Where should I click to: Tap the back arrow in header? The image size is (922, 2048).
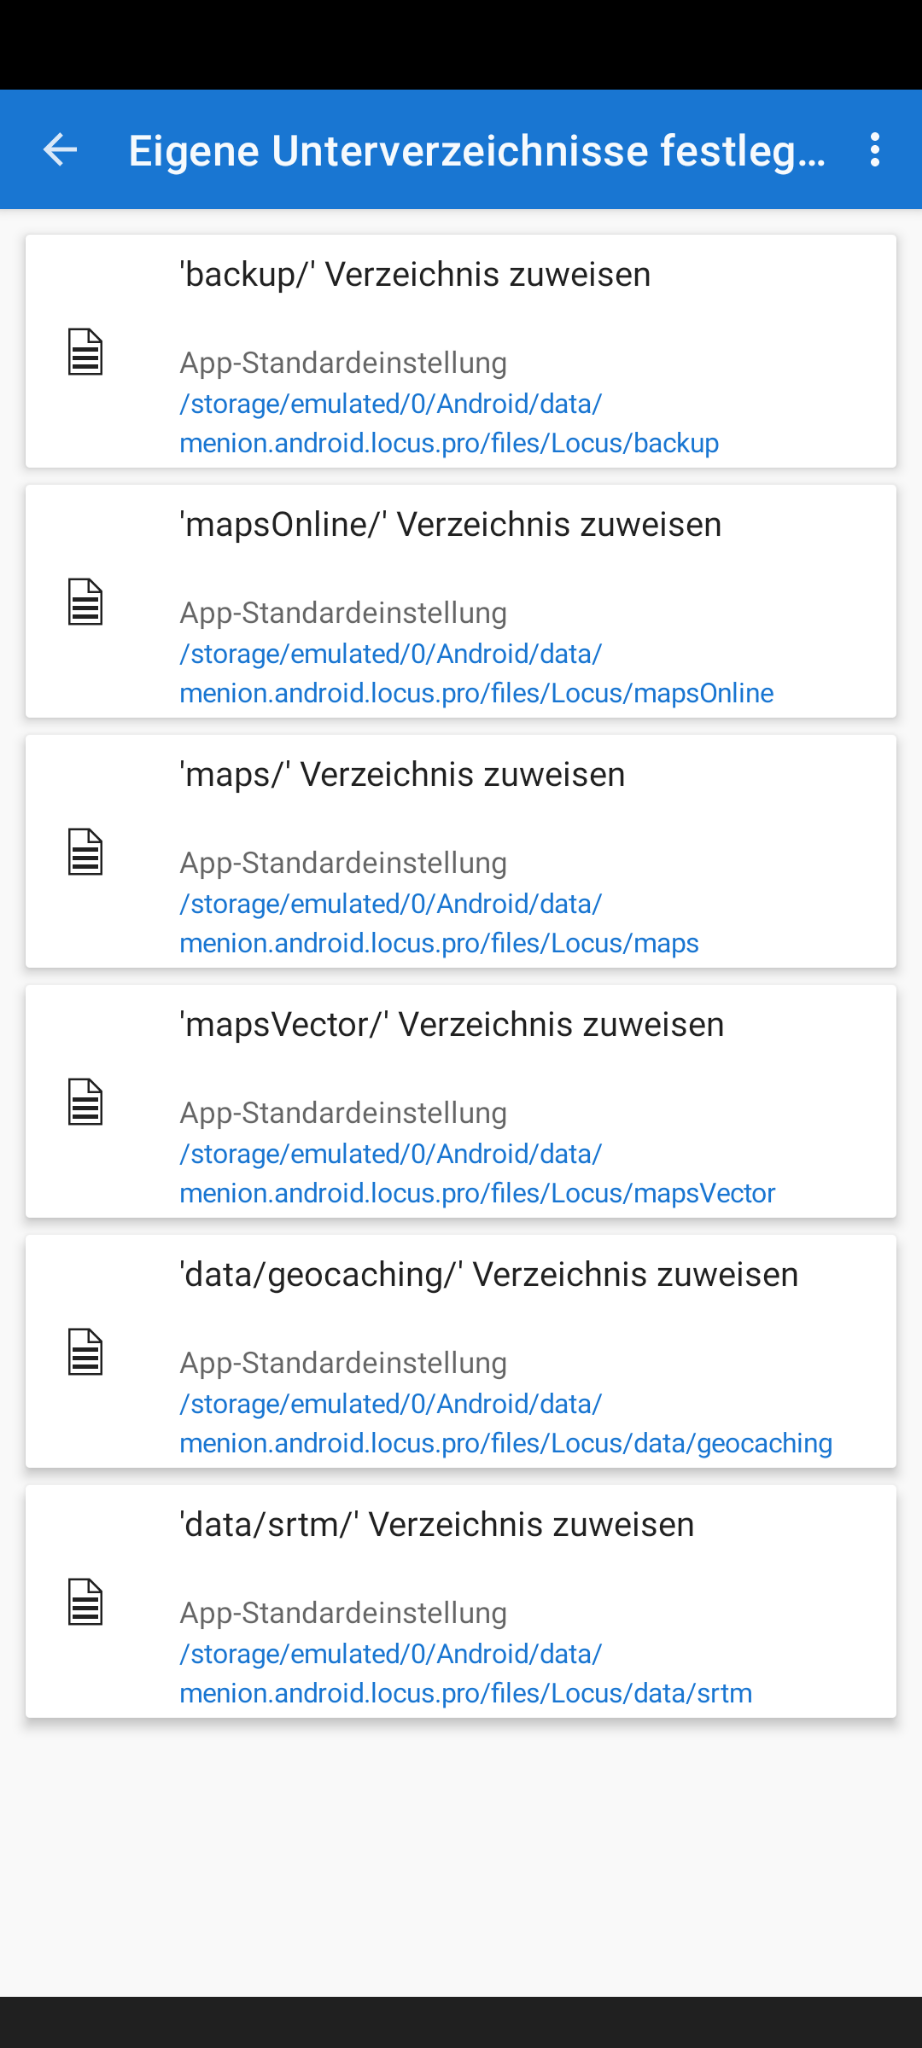click(x=61, y=150)
